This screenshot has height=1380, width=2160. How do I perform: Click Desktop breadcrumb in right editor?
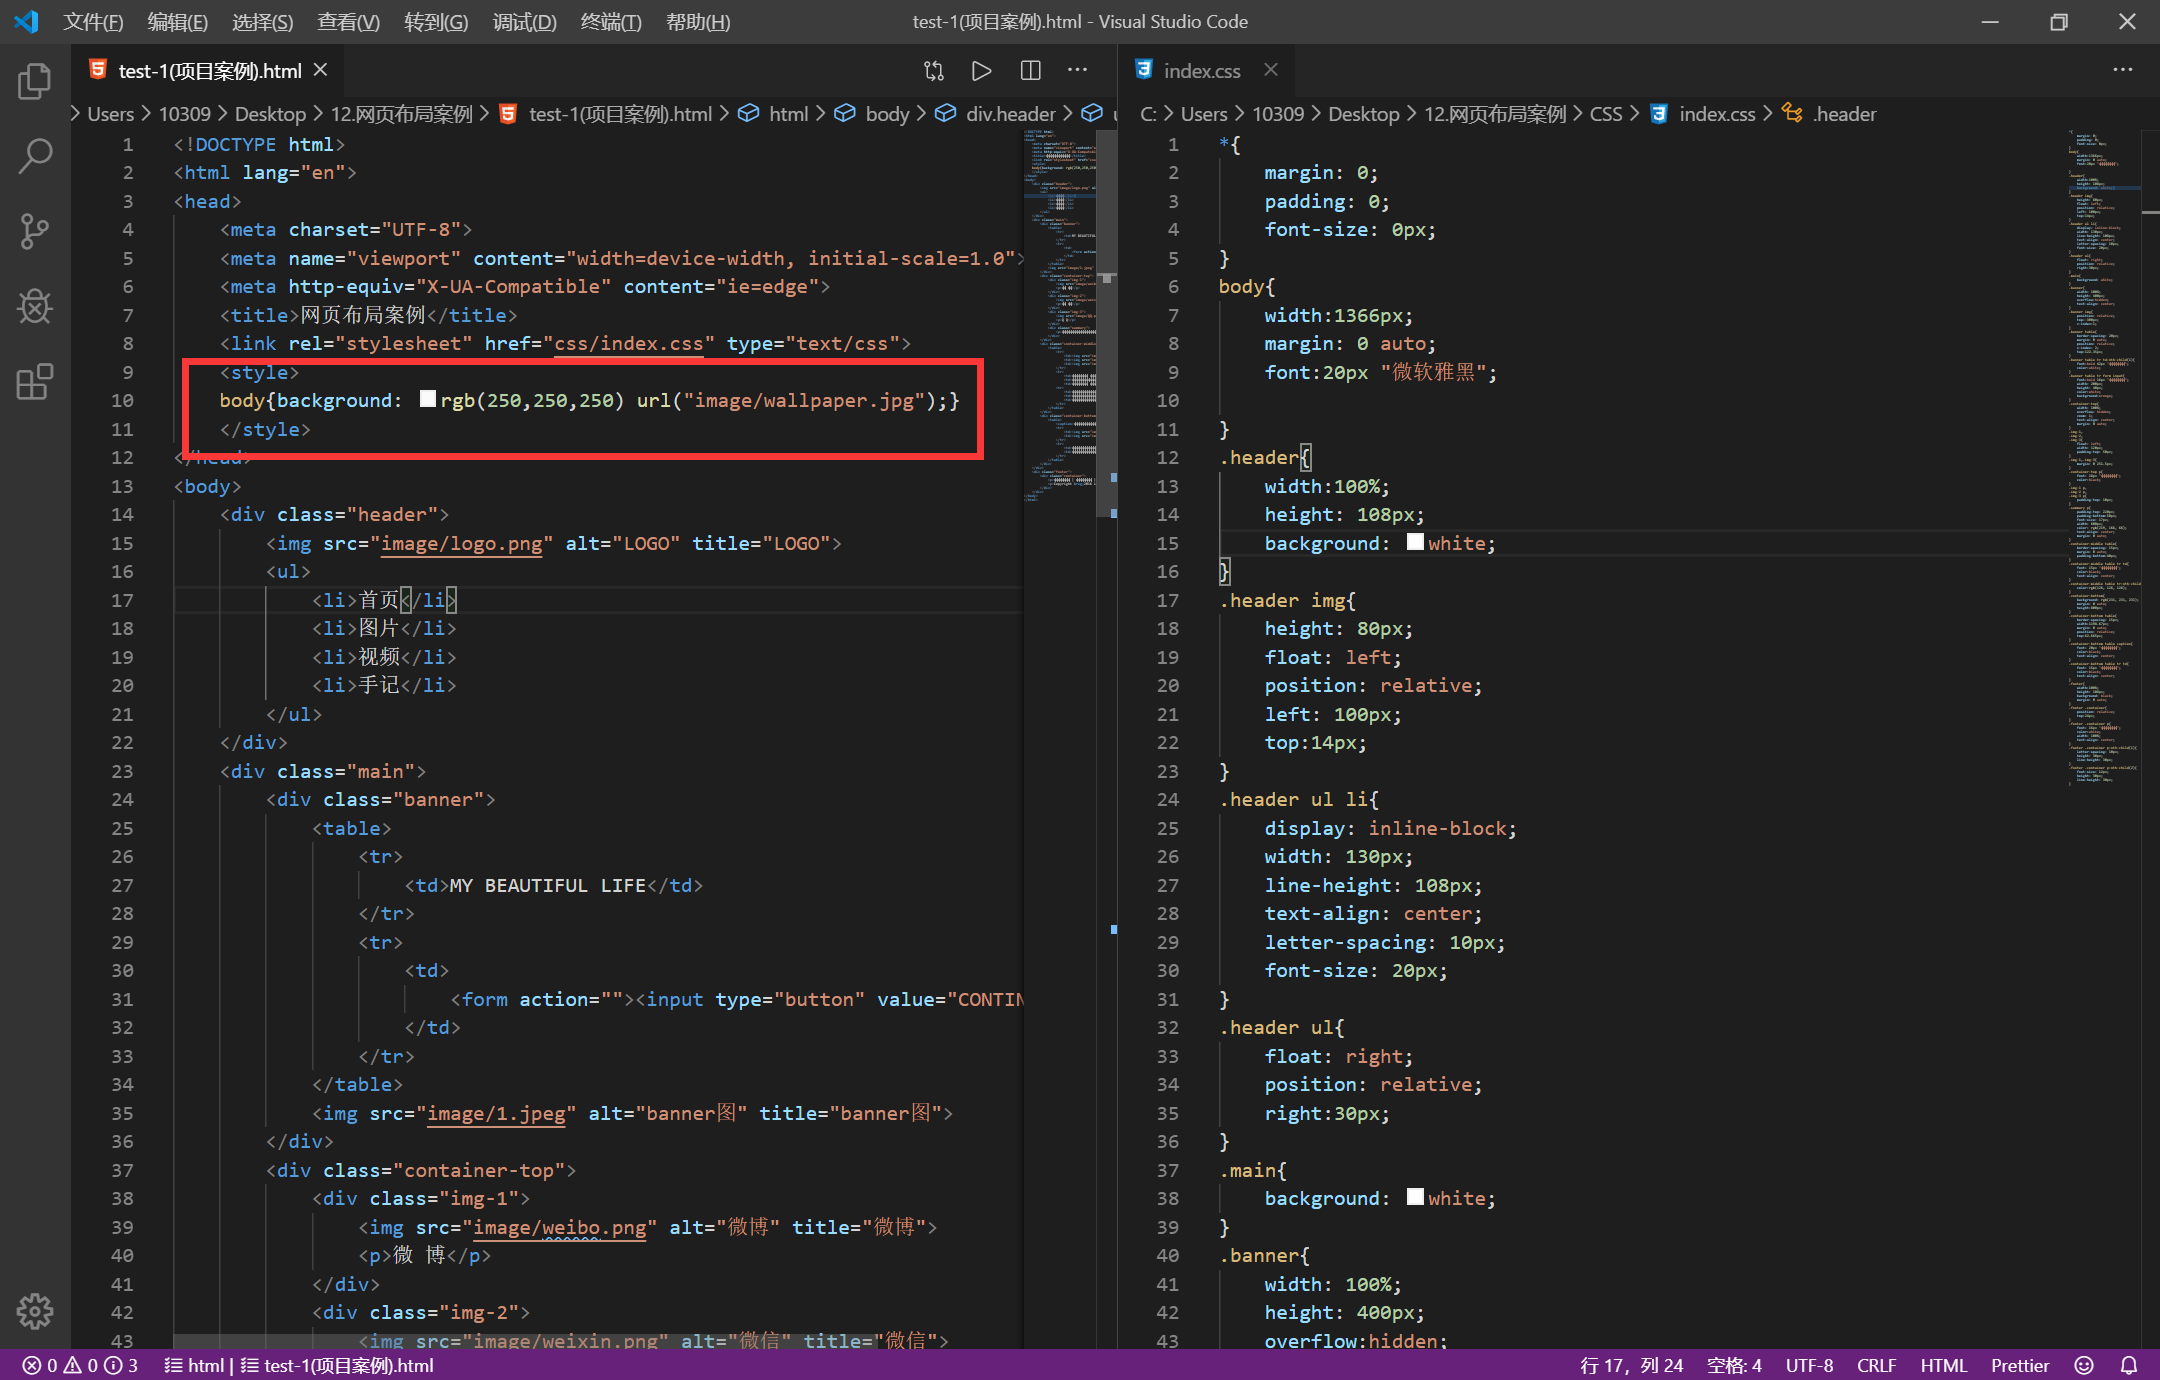[x=1363, y=114]
